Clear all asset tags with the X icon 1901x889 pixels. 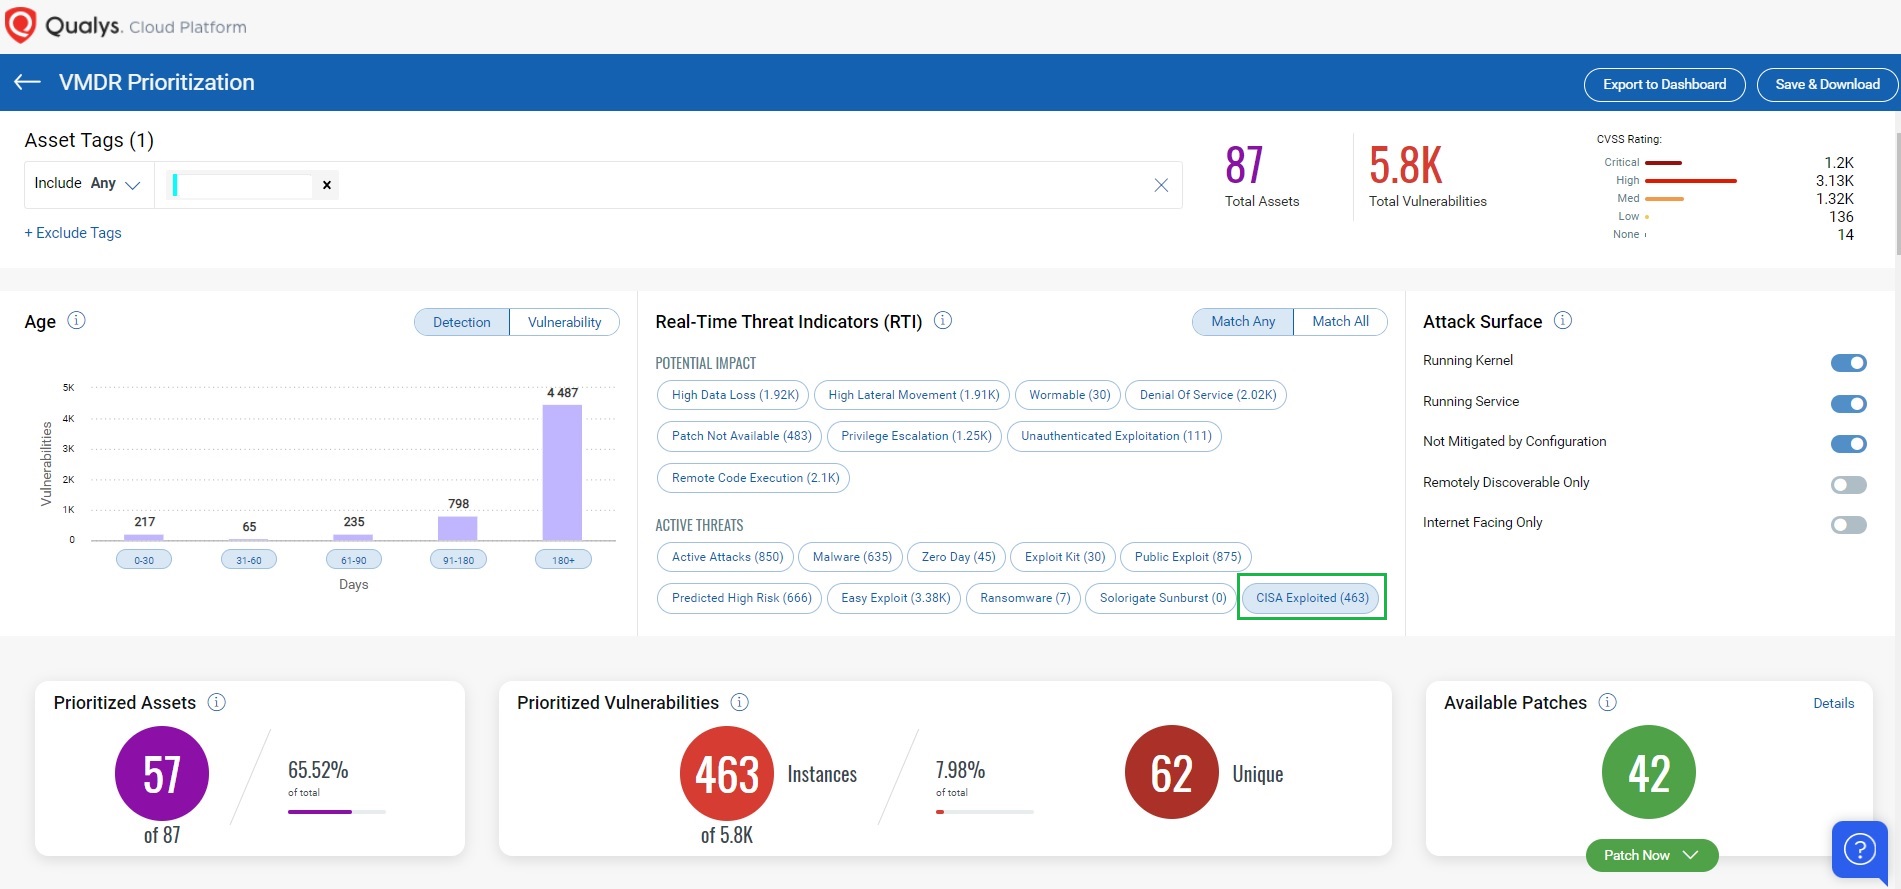coord(1161,185)
